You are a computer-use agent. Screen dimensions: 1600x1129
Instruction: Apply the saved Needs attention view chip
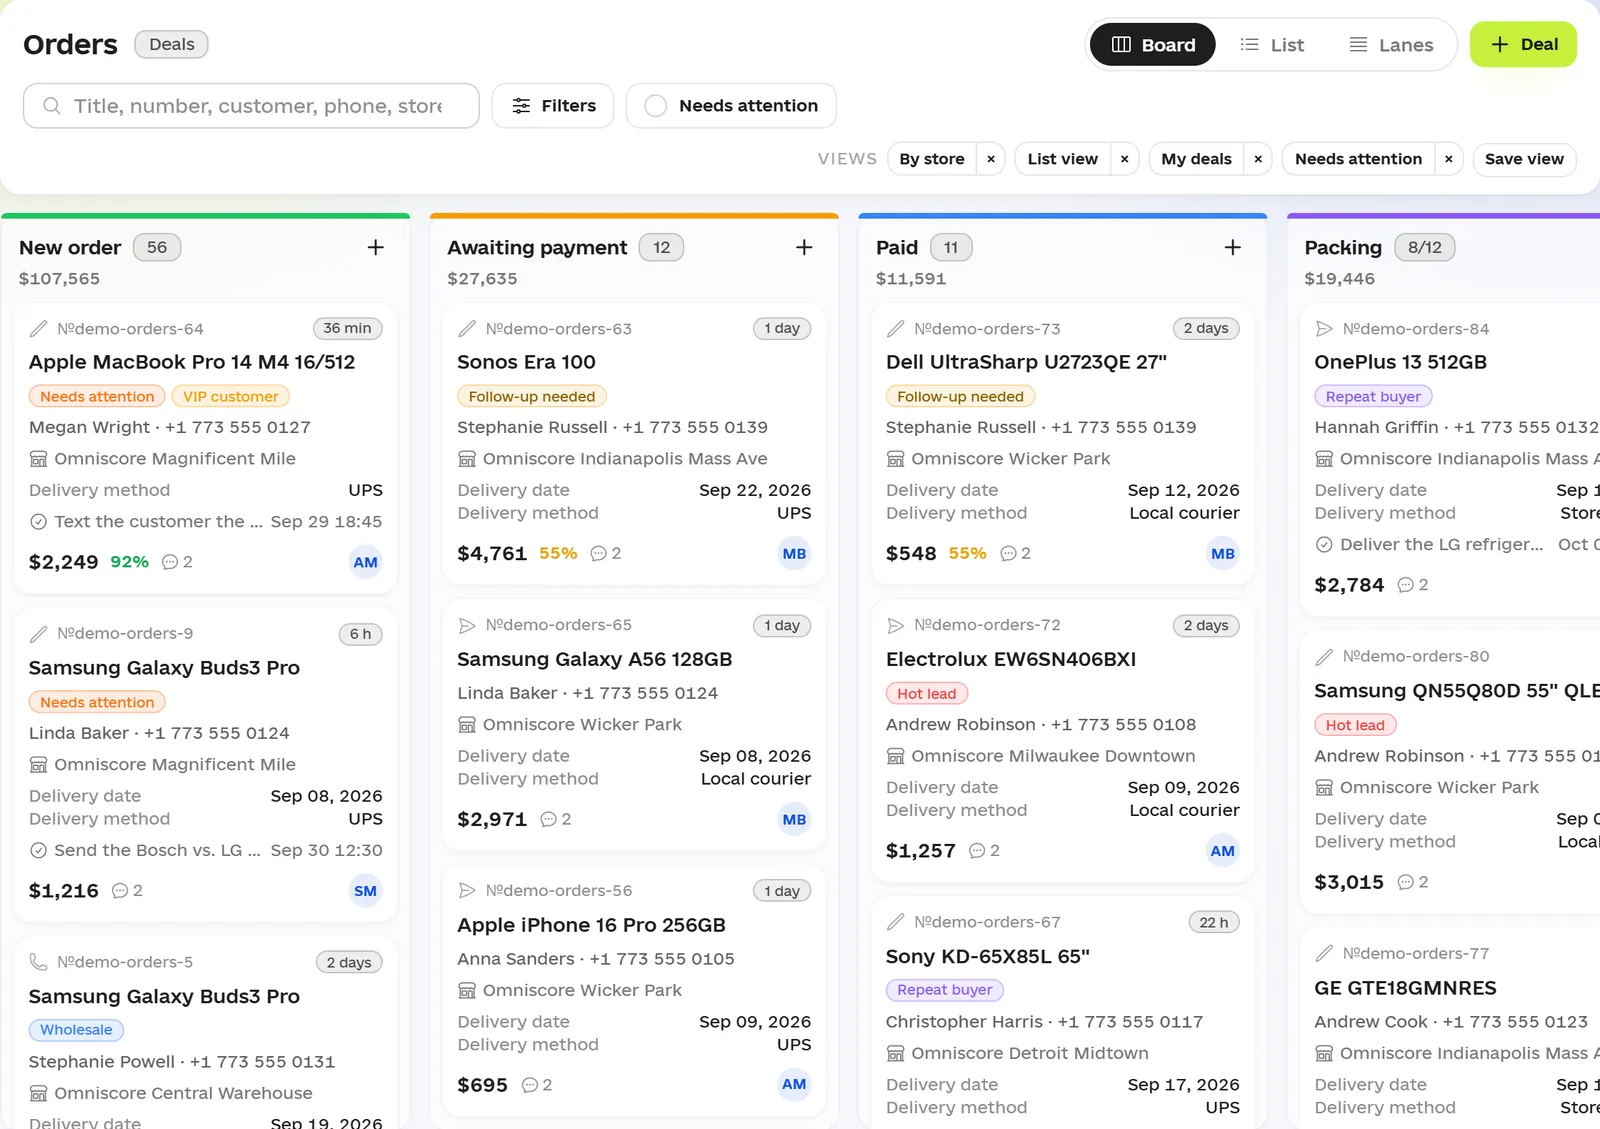[1358, 159]
